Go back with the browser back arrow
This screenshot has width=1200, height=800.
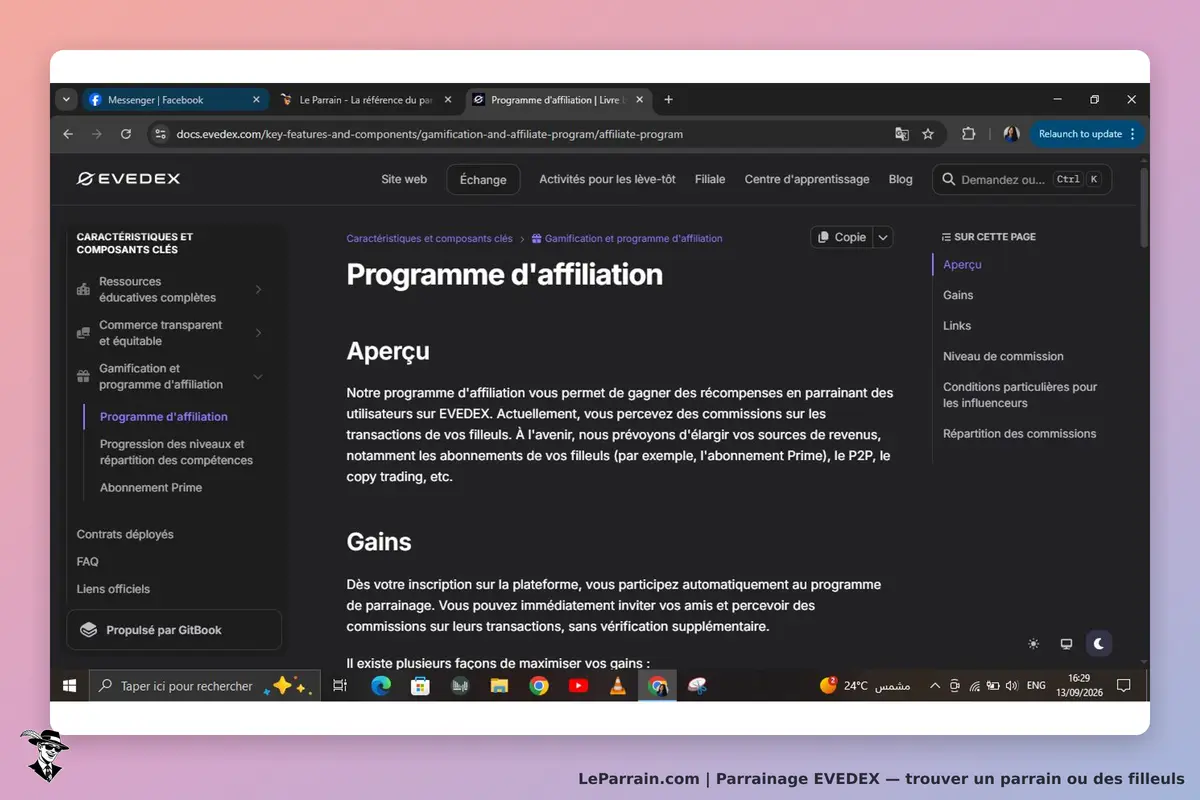pos(68,134)
